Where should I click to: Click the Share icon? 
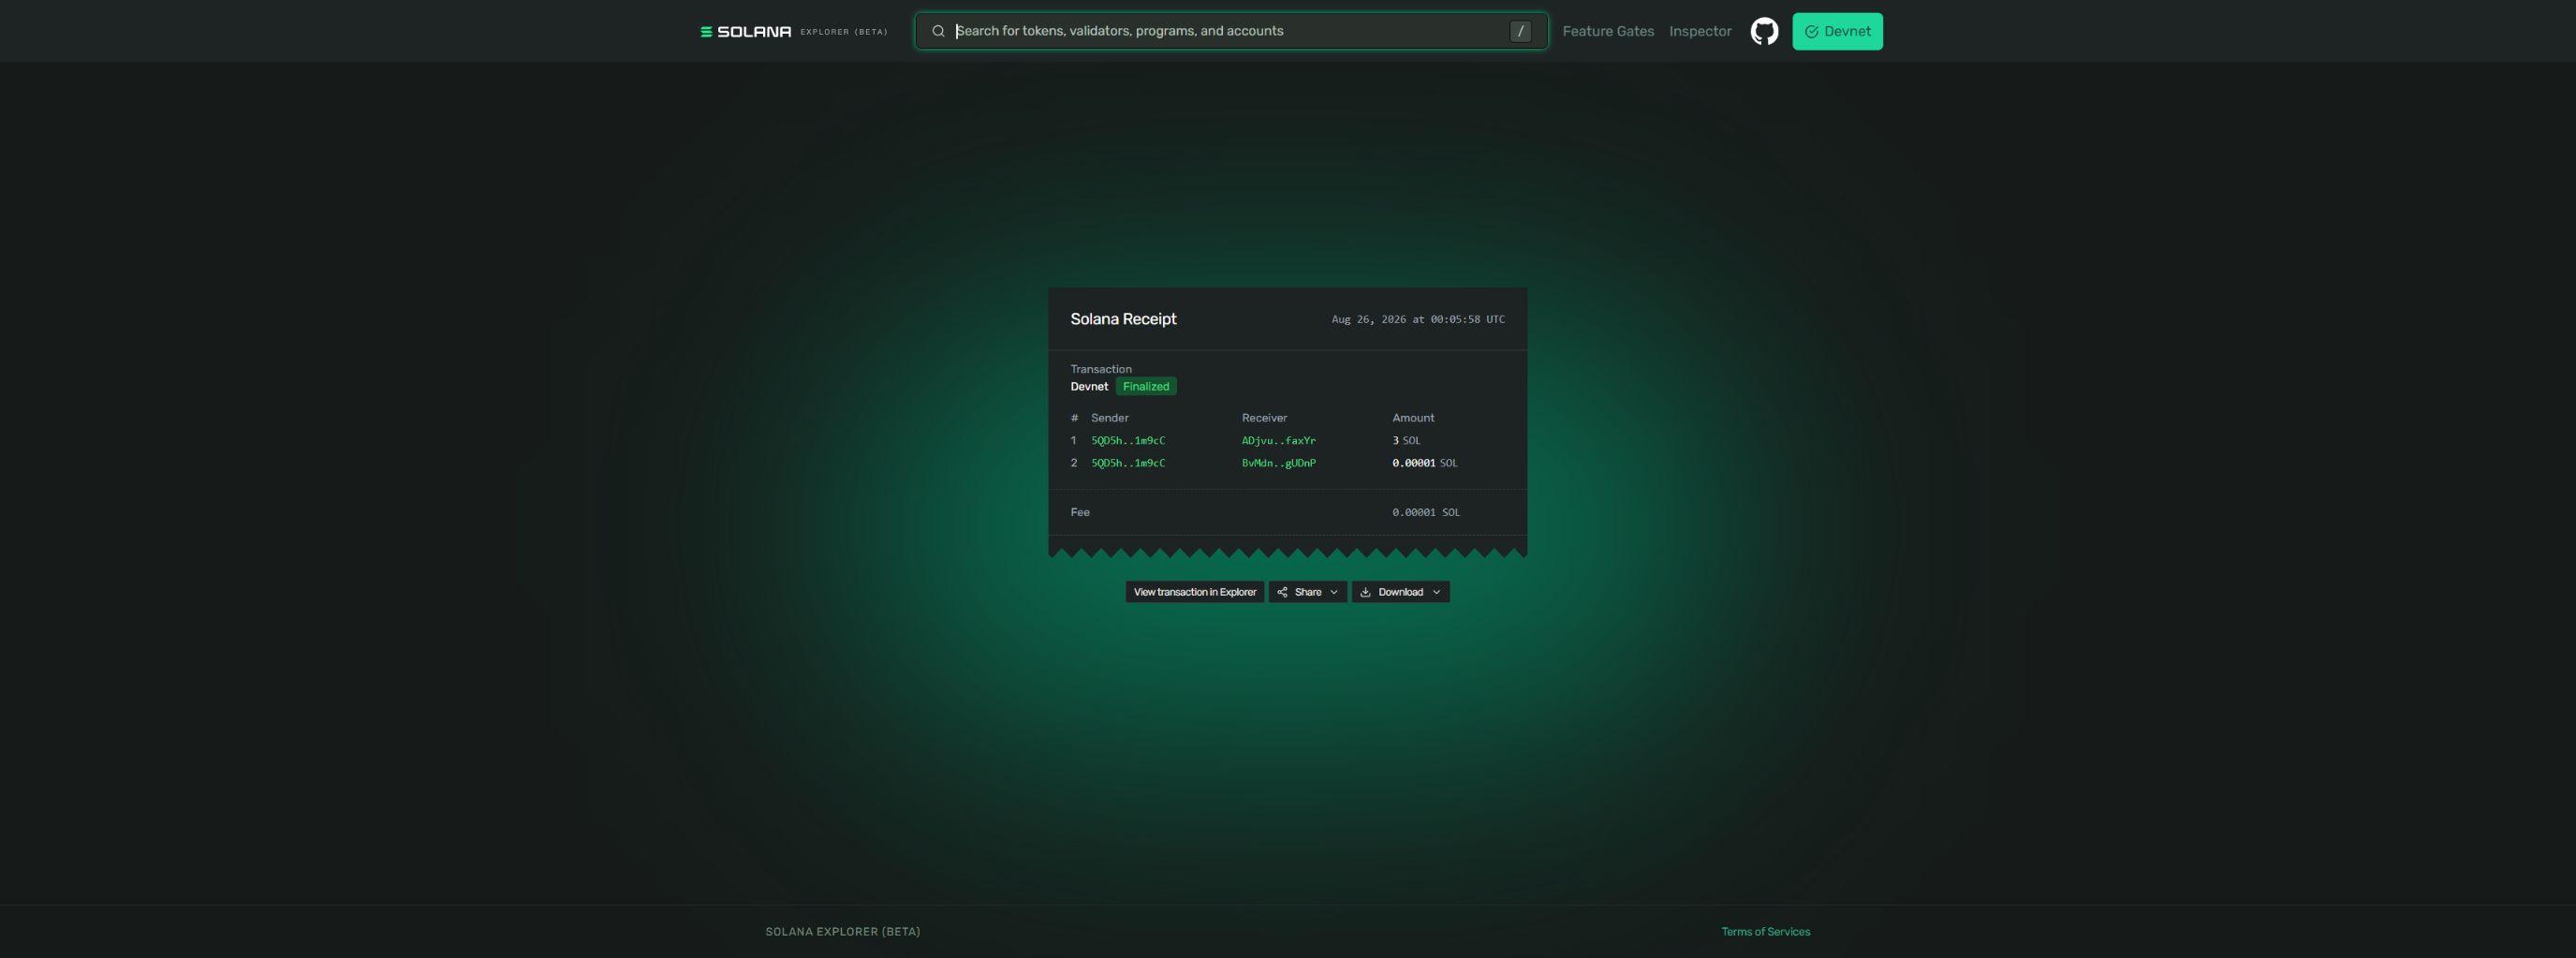coord(1282,592)
